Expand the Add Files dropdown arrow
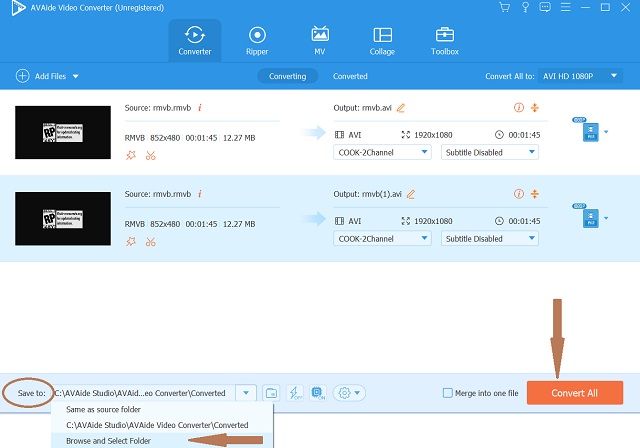The width and height of the screenshot is (640, 448). click(76, 76)
